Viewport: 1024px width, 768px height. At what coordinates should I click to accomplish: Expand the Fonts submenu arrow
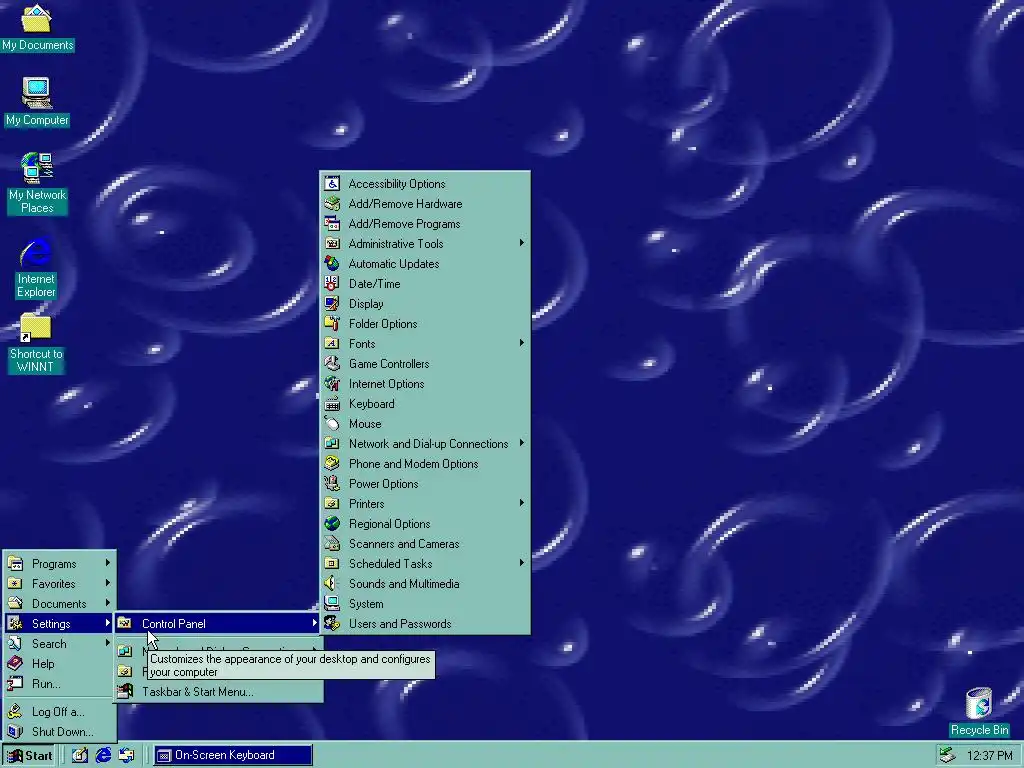521,343
